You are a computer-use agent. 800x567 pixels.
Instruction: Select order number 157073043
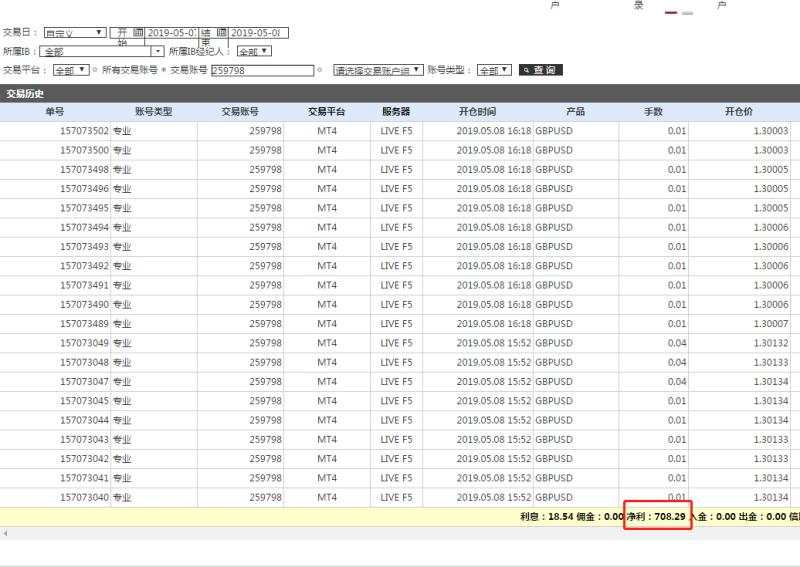tap(84, 439)
